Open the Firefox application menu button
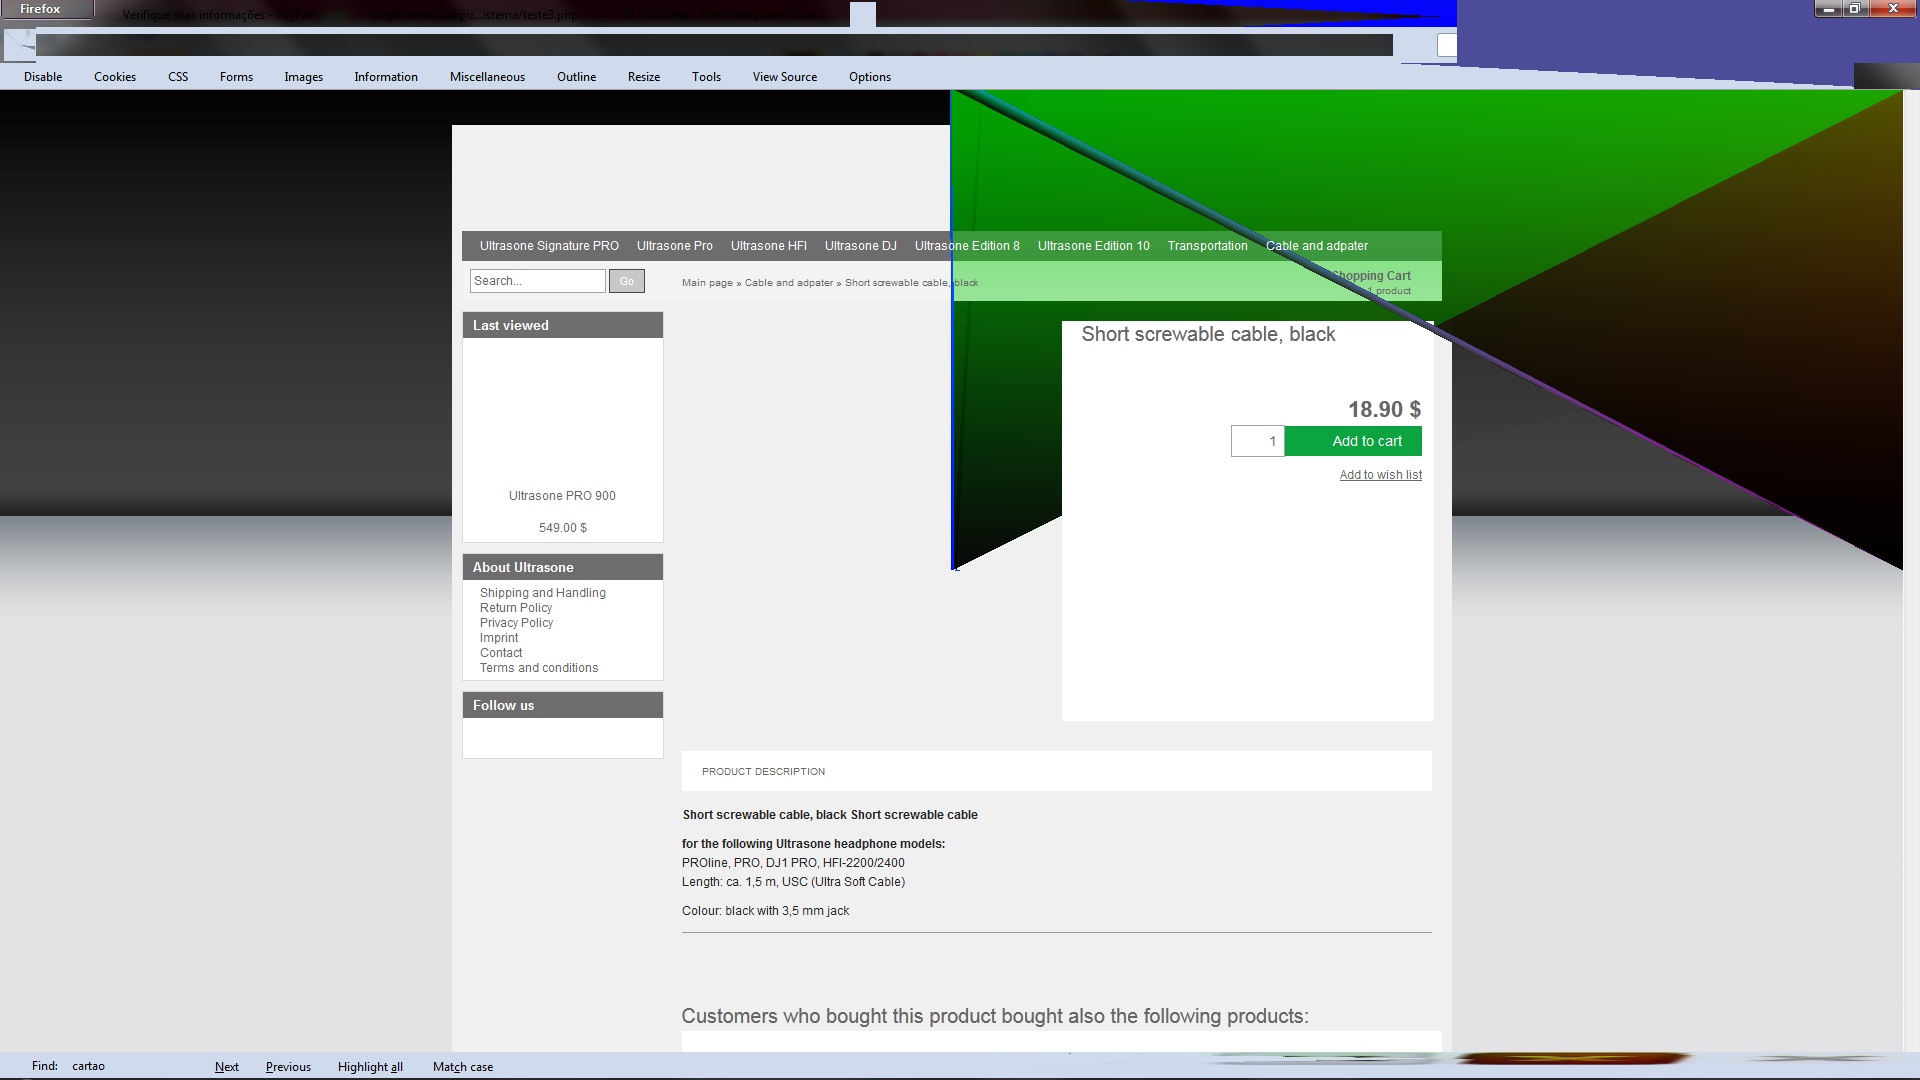Screen dimensions: 1920x1080 coord(45,9)
